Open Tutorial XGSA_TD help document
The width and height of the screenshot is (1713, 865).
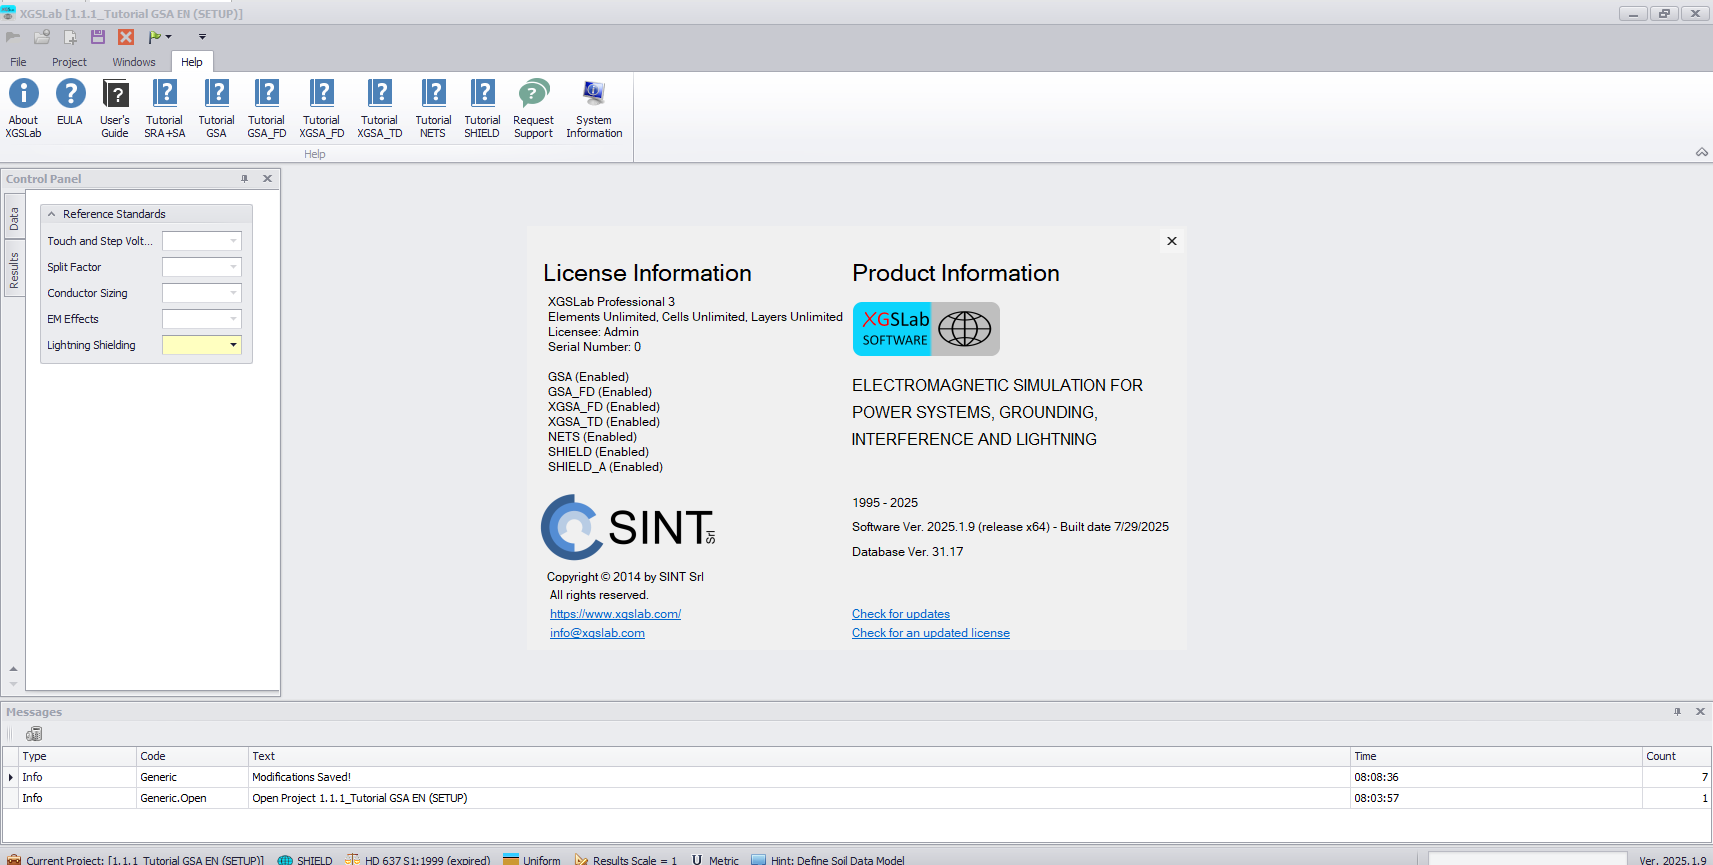(379, 108)
